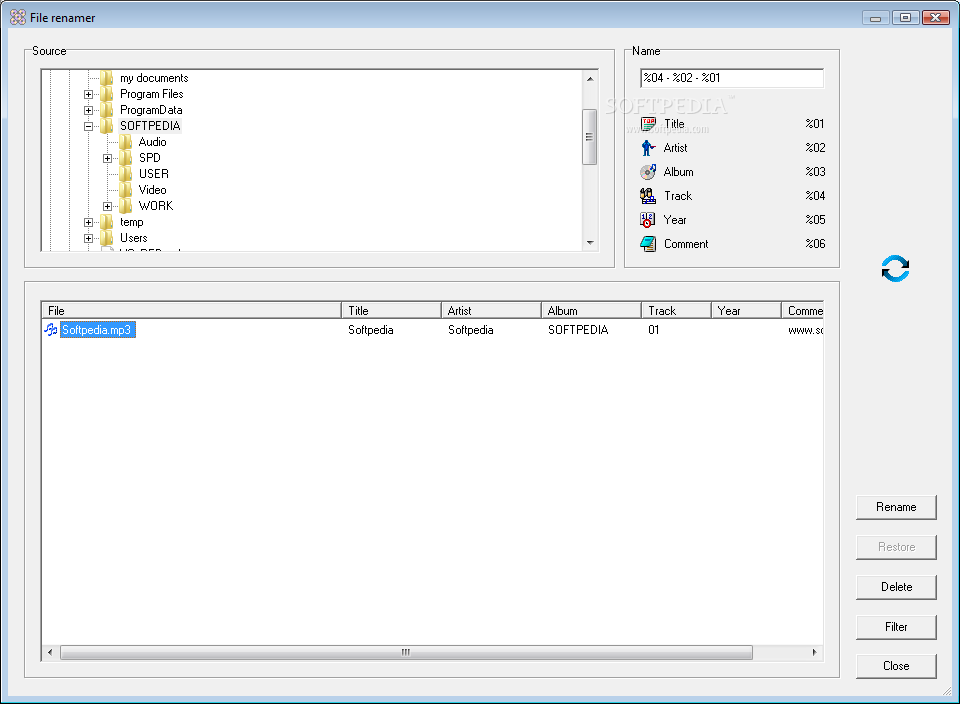Viewport: 960px width, 704px height.
Task: Click the Artist tag icon
Action: pyautogui.click(x=648, y=148)
